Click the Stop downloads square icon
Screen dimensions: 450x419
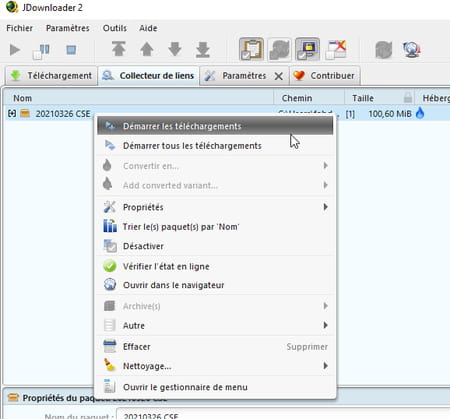pos(71,50)
